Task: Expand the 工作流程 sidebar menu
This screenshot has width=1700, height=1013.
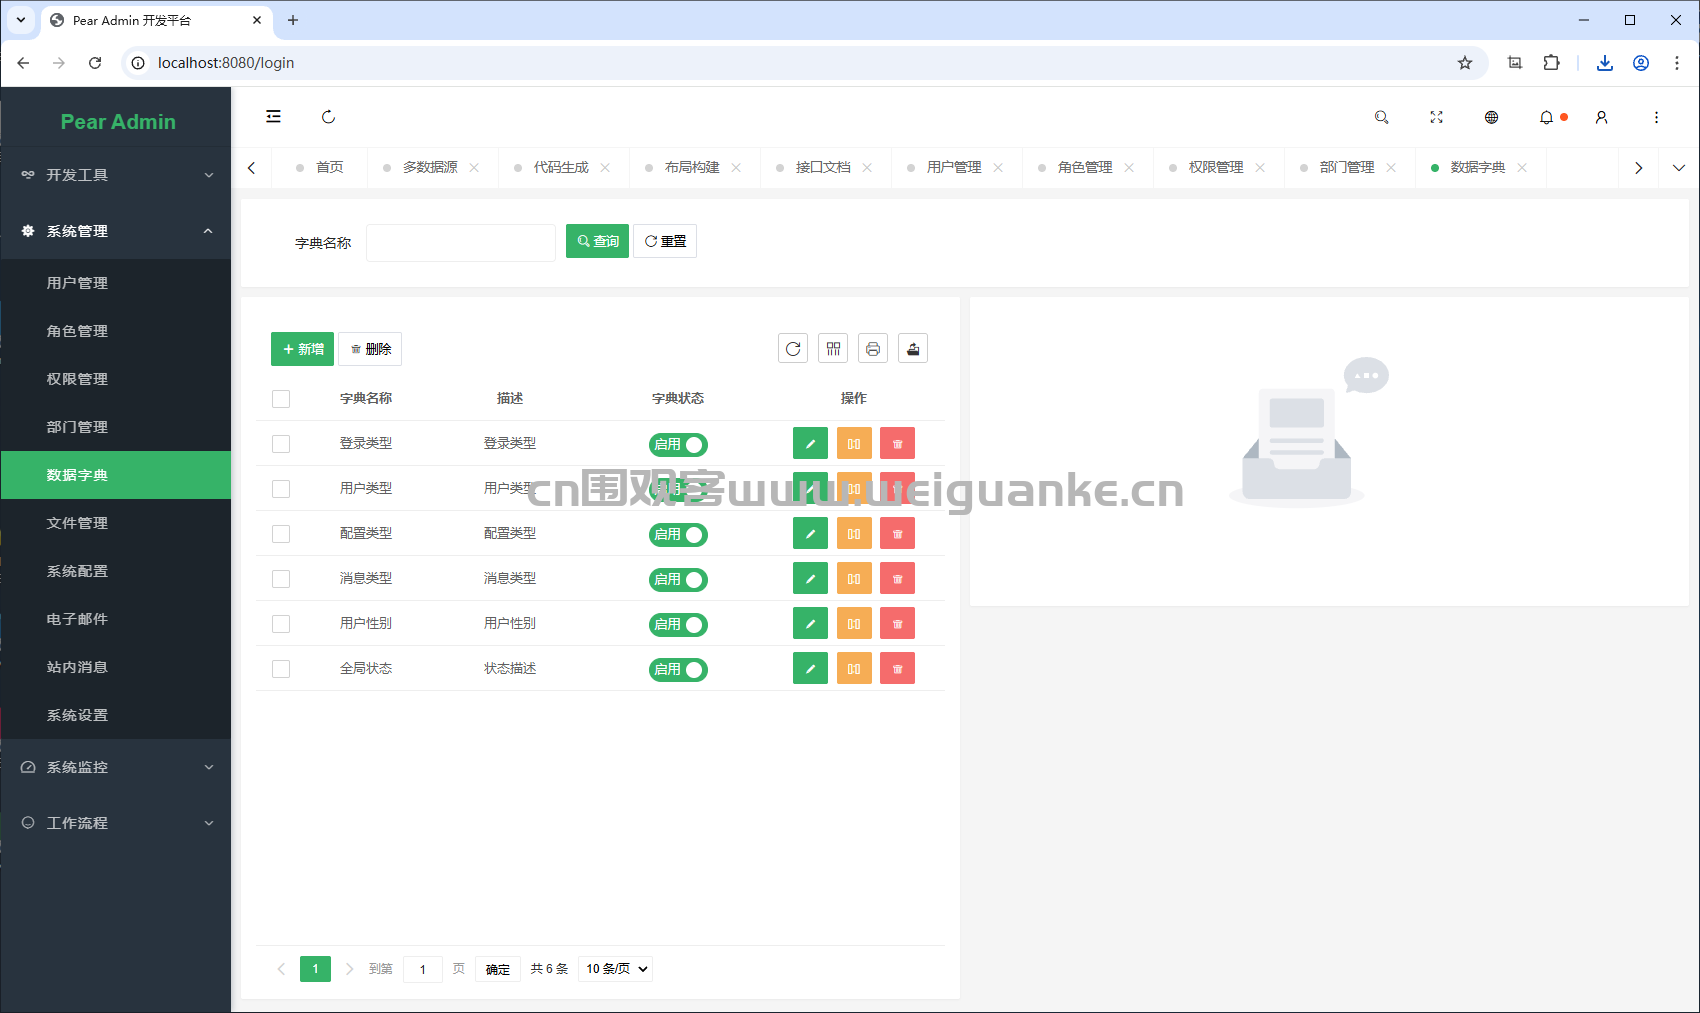Action: tap(116, 823)
